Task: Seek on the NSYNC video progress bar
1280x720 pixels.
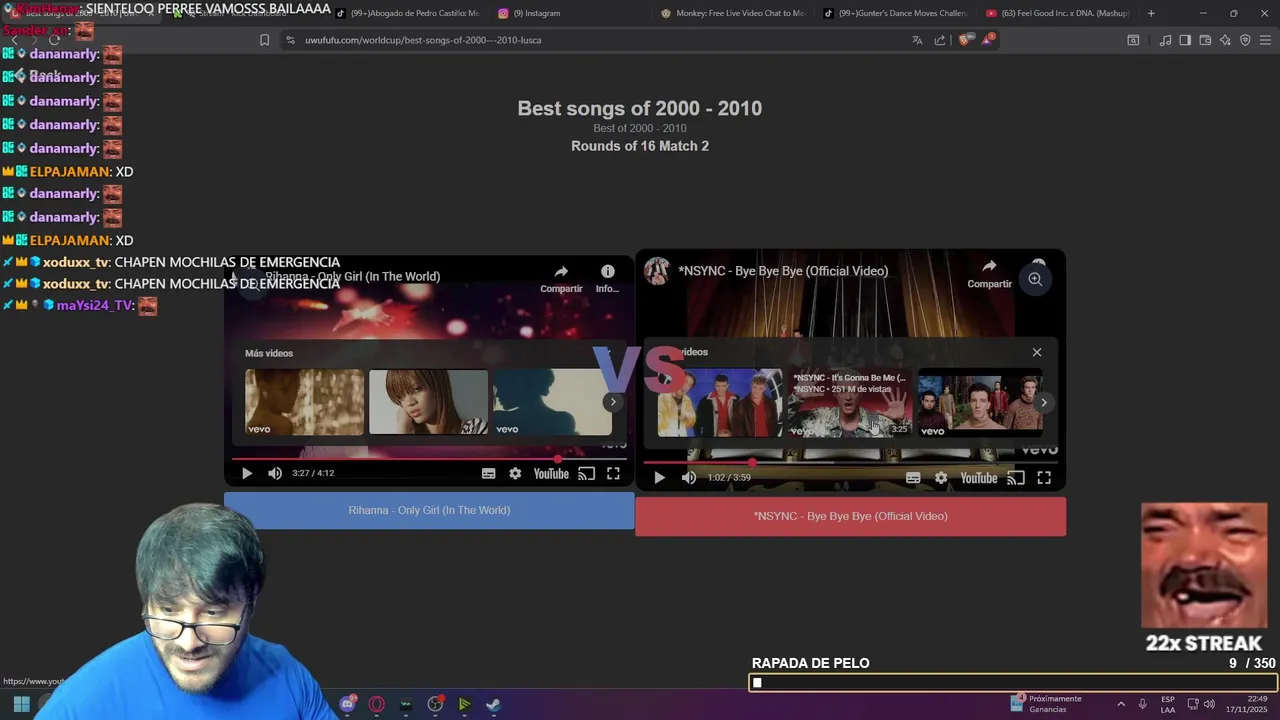Action: (x=850, y=462)
